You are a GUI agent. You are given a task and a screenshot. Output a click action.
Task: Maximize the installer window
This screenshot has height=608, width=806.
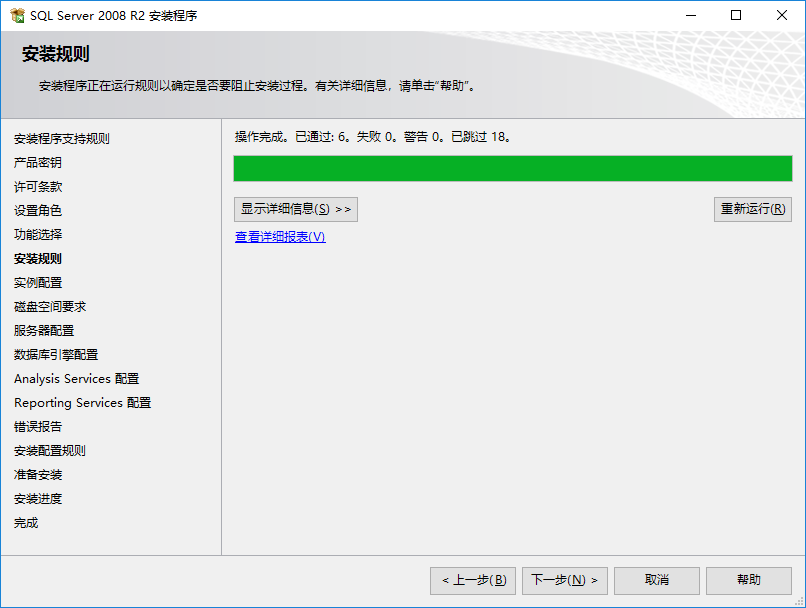(736, 15)
